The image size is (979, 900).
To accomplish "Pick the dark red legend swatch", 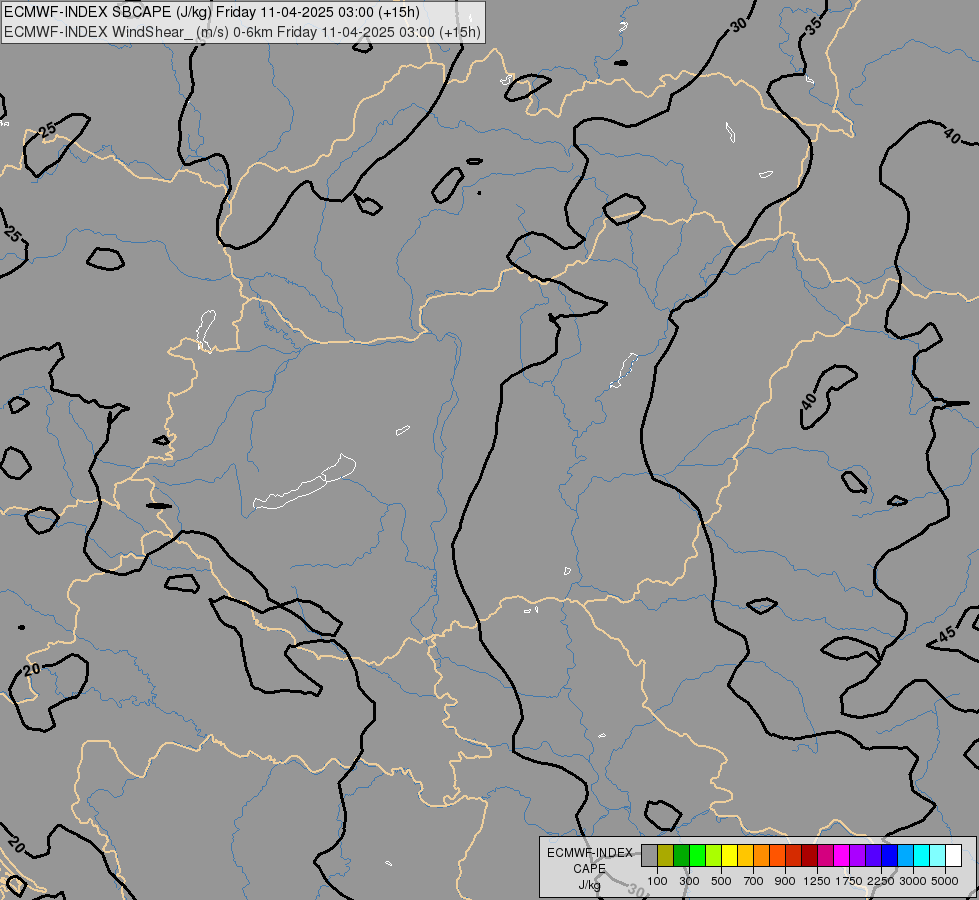I will click(x=809, y=855).
